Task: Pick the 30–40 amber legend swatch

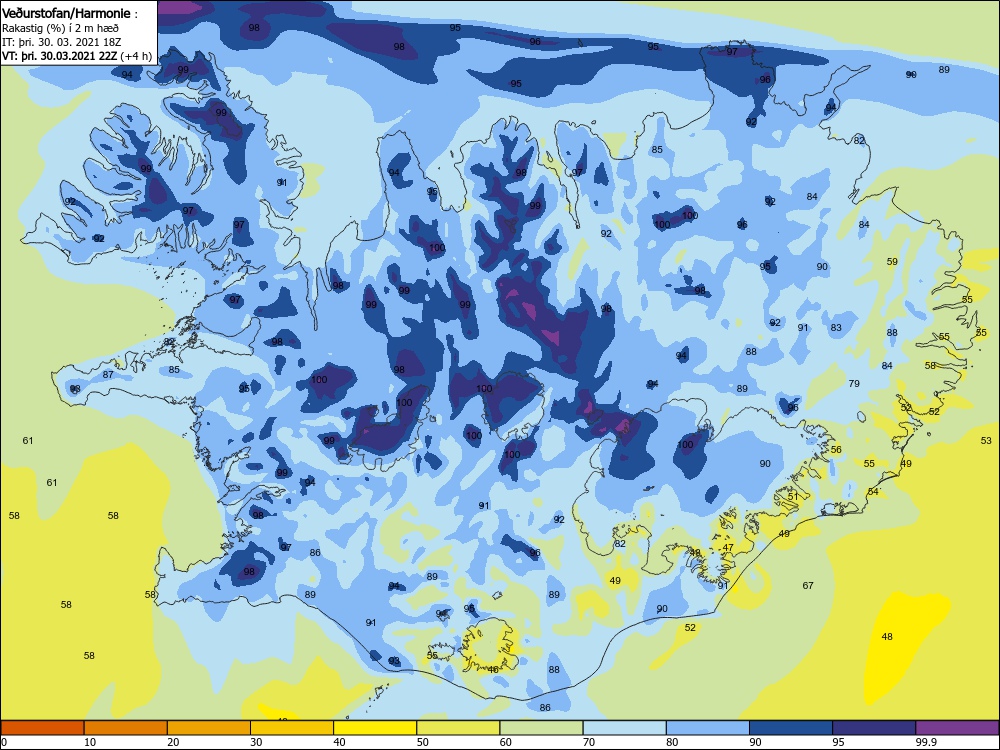Action: tap(292, 728)
